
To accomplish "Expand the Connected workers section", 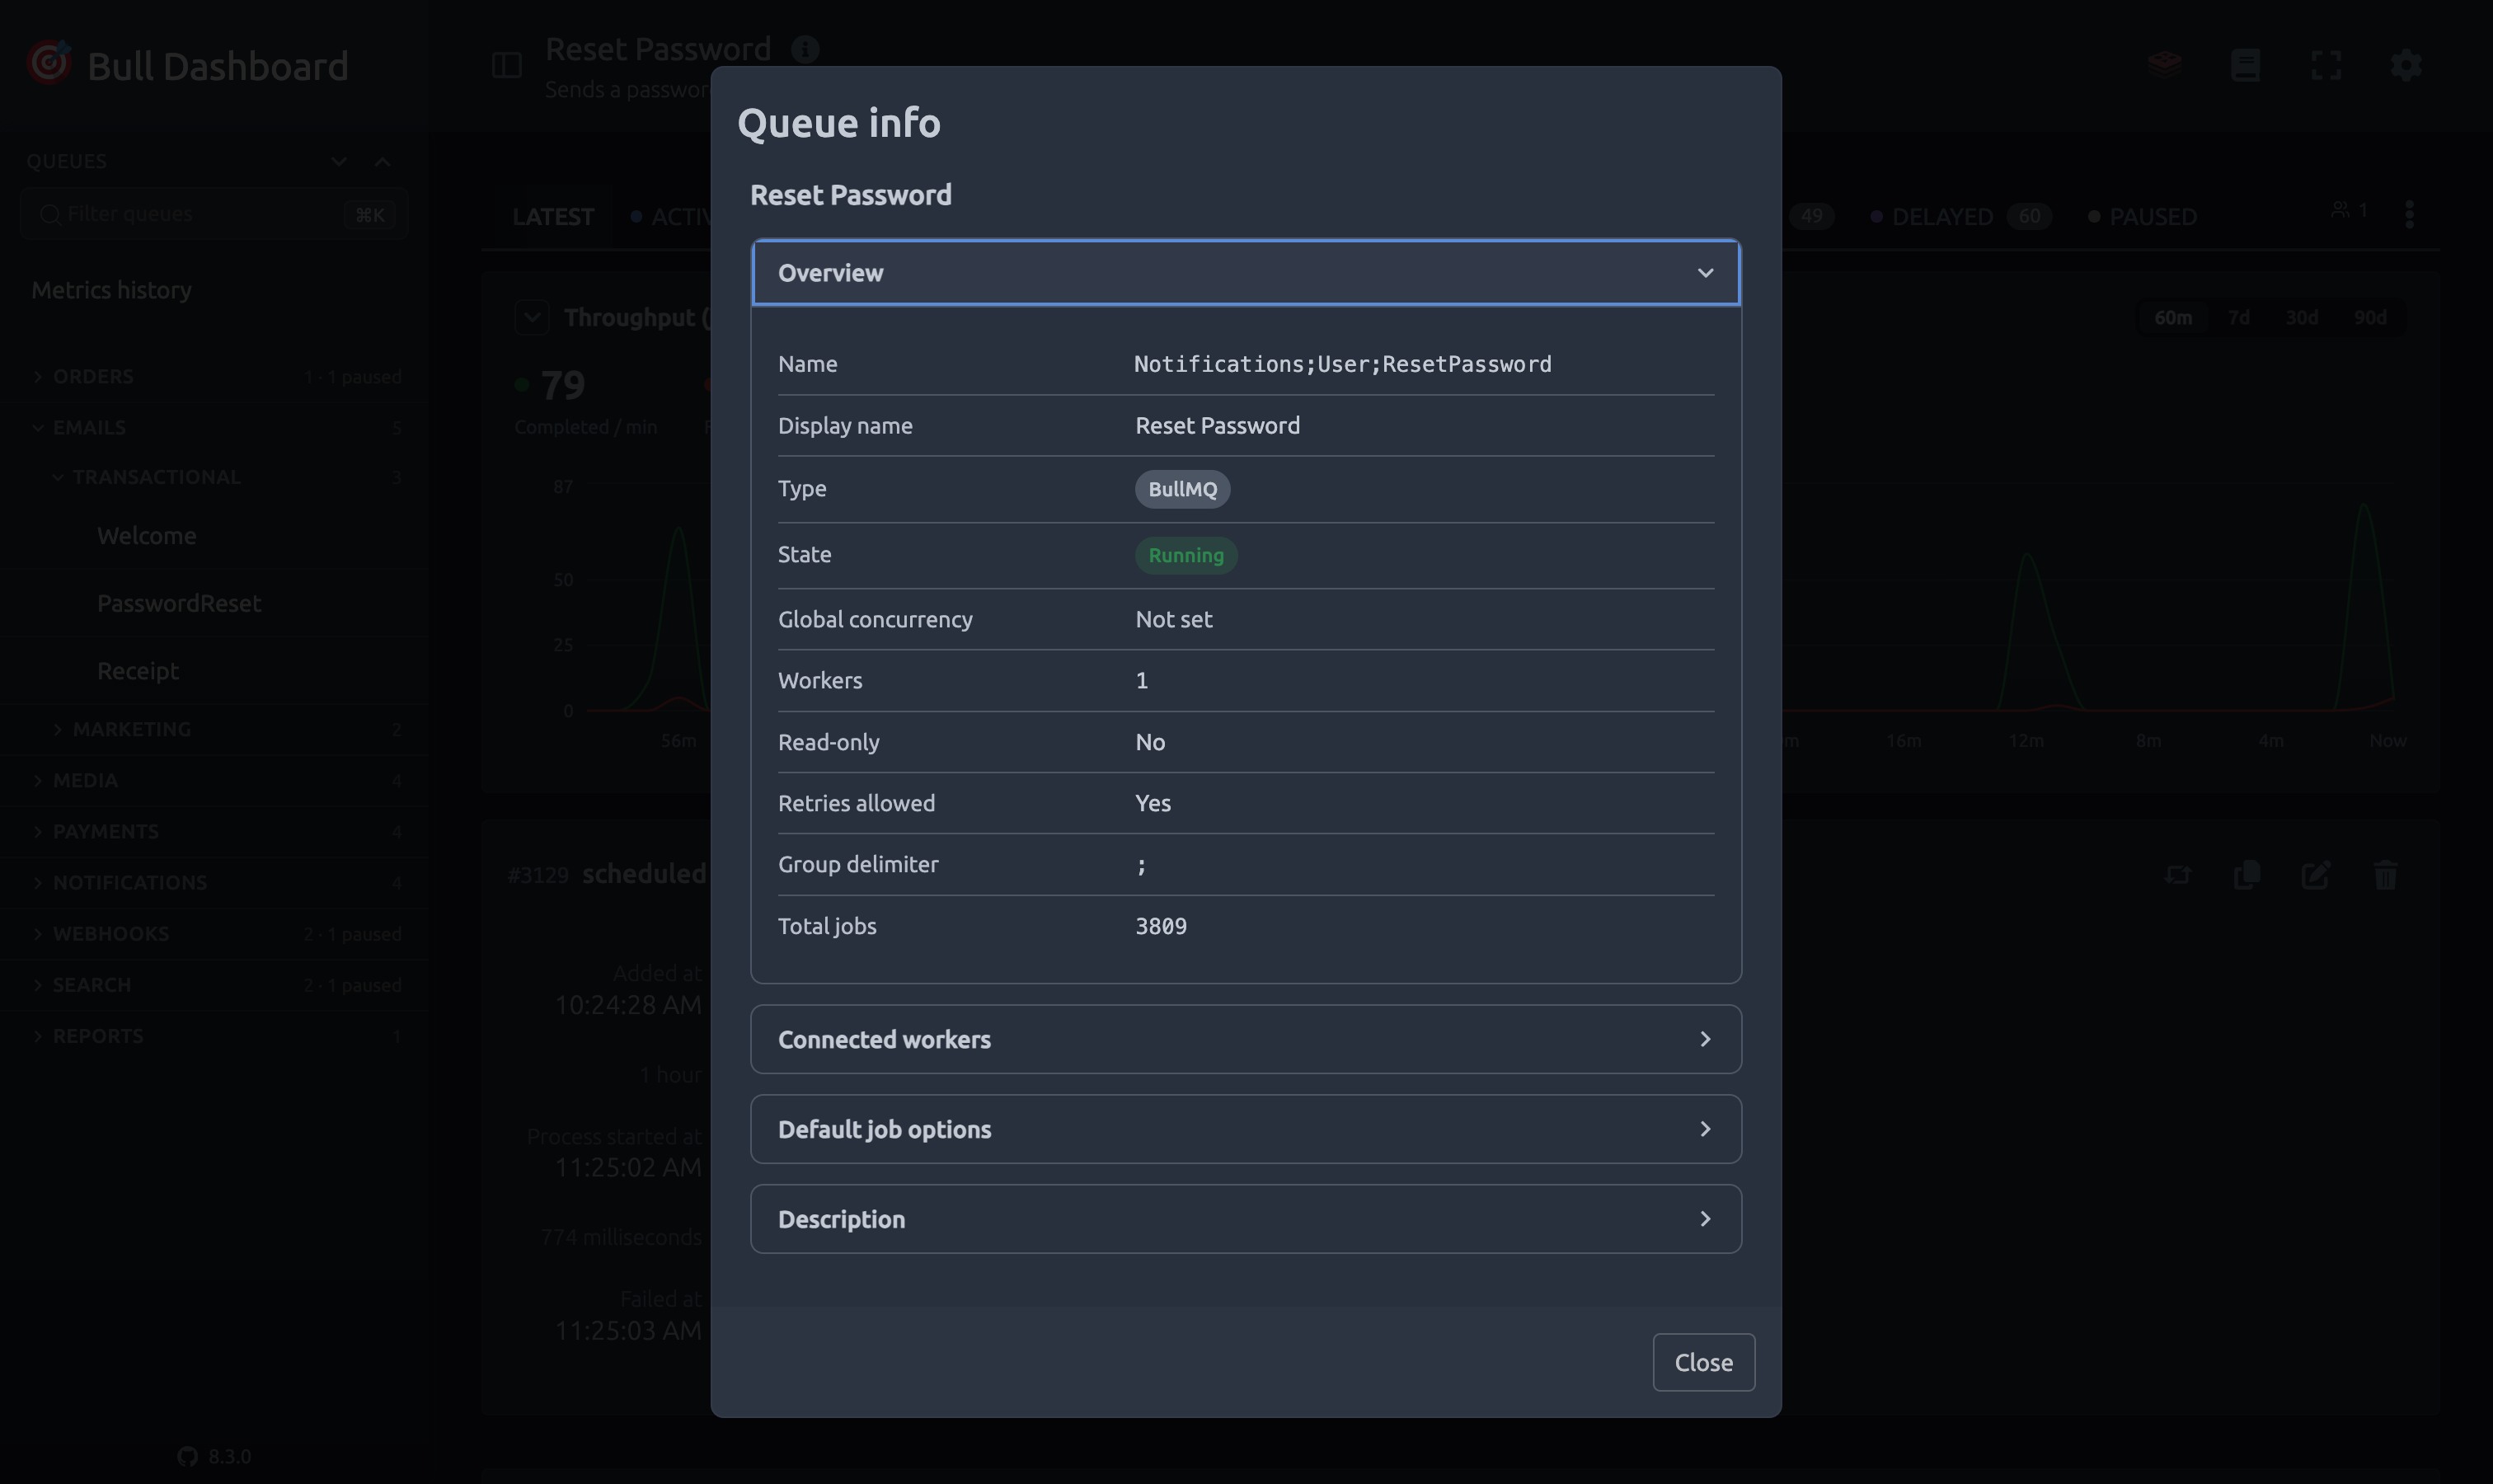I will 1245,1039.
